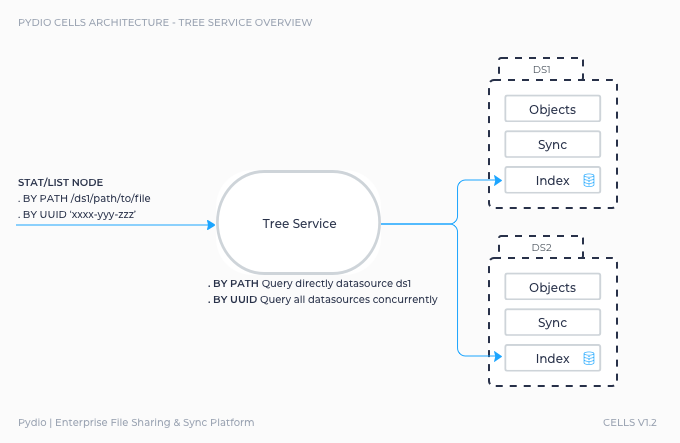680x443 pixels.
Task: Click the 'Pydio Cells Architecture' title text
Action: [x=165, y=23]
